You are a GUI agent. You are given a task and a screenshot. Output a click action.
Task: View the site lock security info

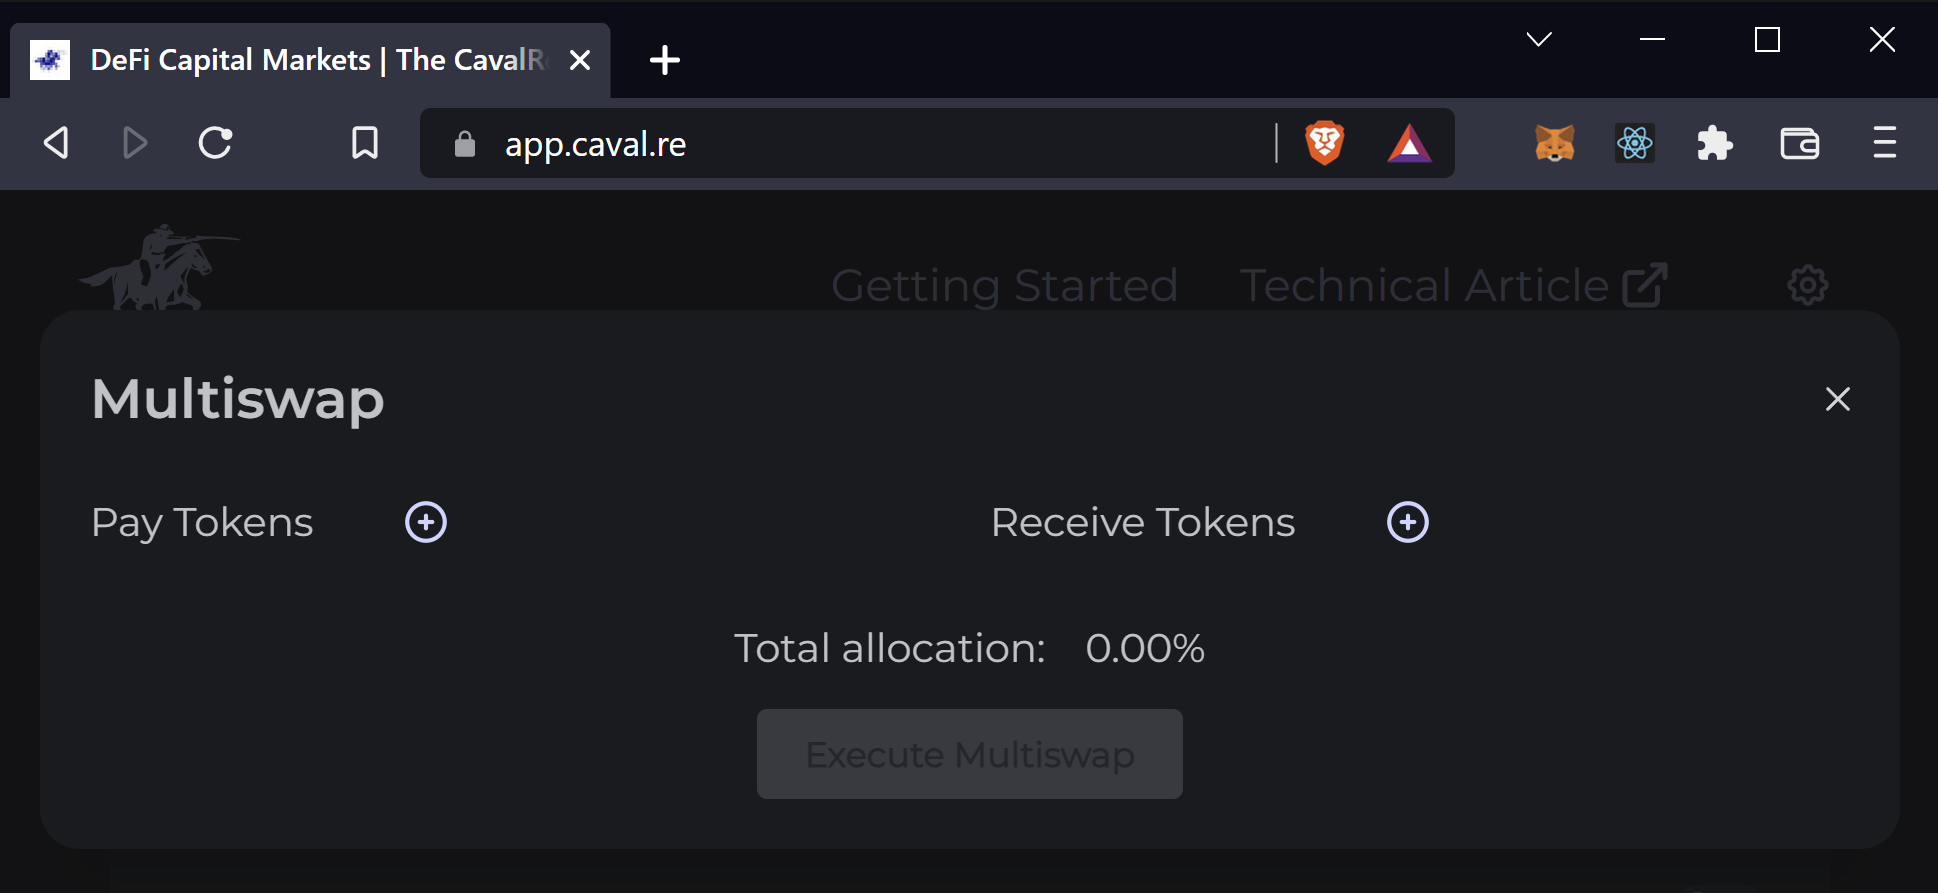[x=464, y=143]
